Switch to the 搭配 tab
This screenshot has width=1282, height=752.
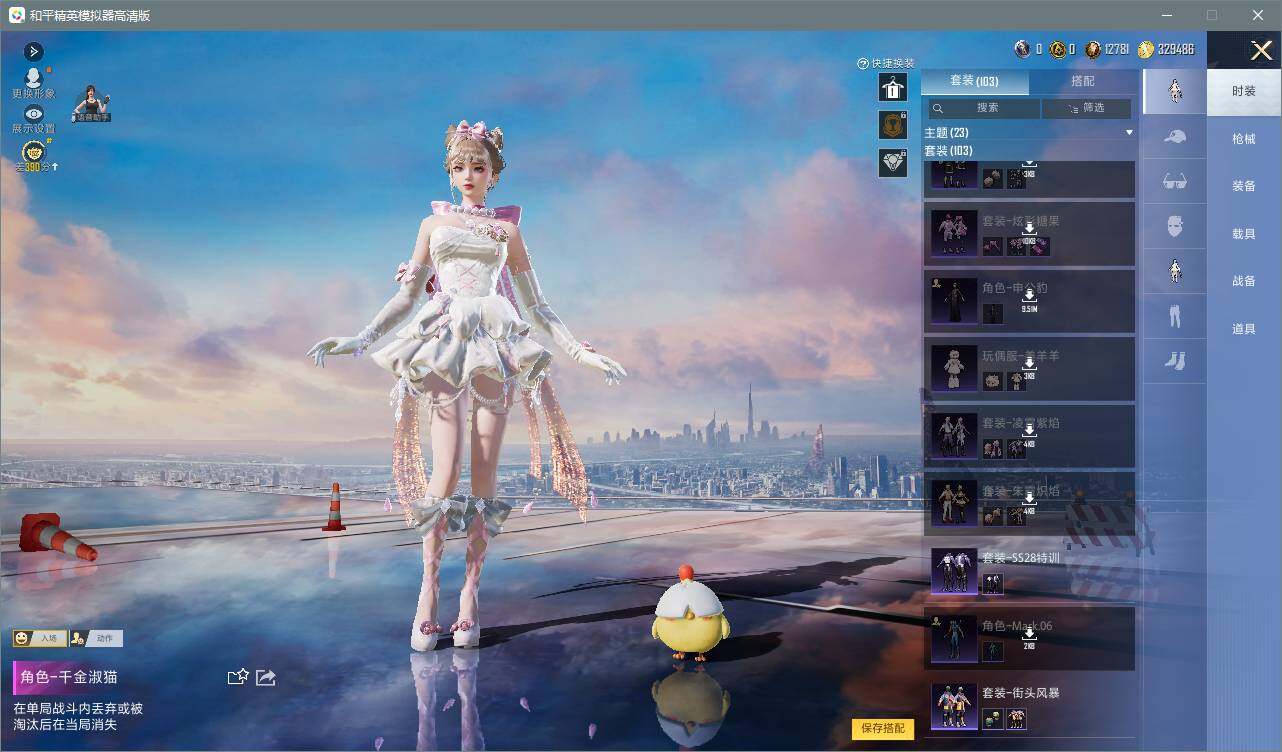pyautogui.click(x=1083, y=81)
